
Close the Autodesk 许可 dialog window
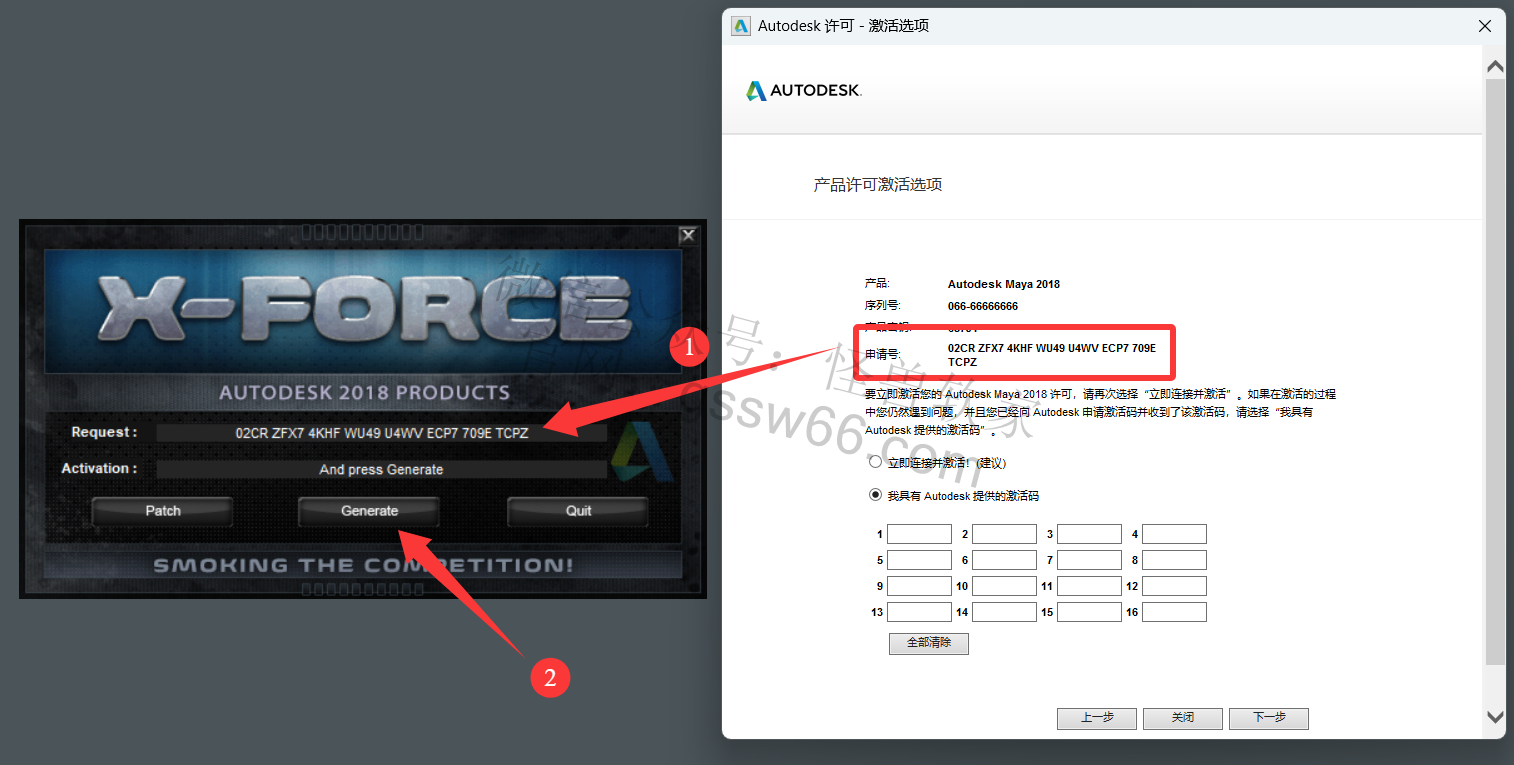1485,26
